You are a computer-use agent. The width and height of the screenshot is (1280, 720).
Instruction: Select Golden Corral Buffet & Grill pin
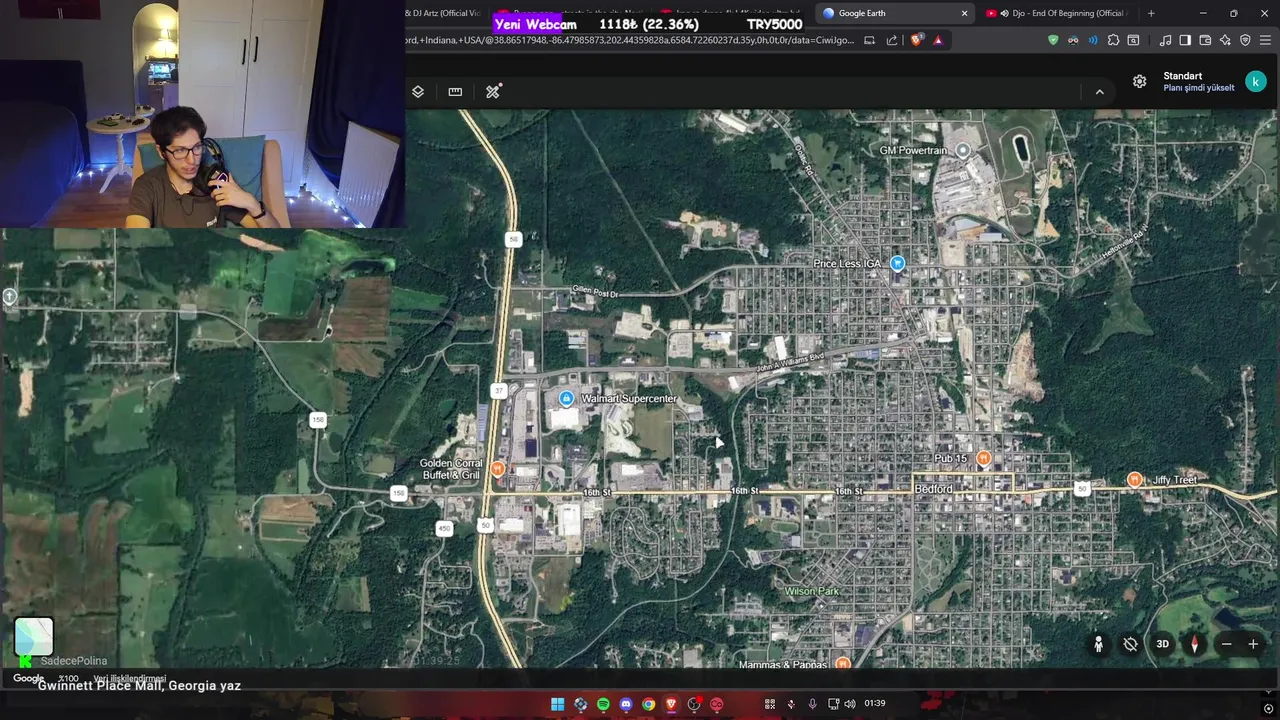(498, 468)
